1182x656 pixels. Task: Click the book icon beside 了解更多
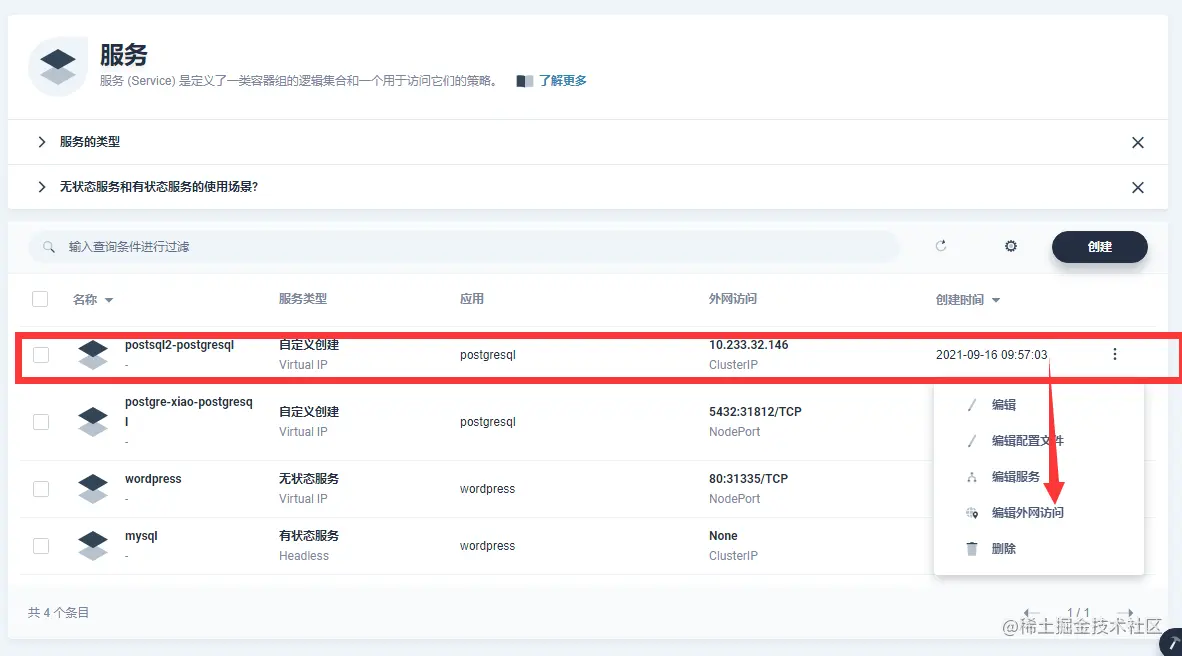pyautogui.click(x=525, y=81)
